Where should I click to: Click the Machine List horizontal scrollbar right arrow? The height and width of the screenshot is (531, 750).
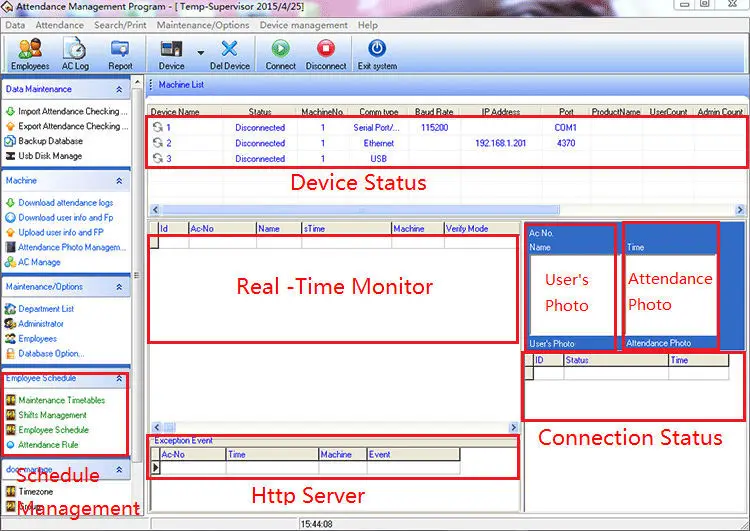740,210
